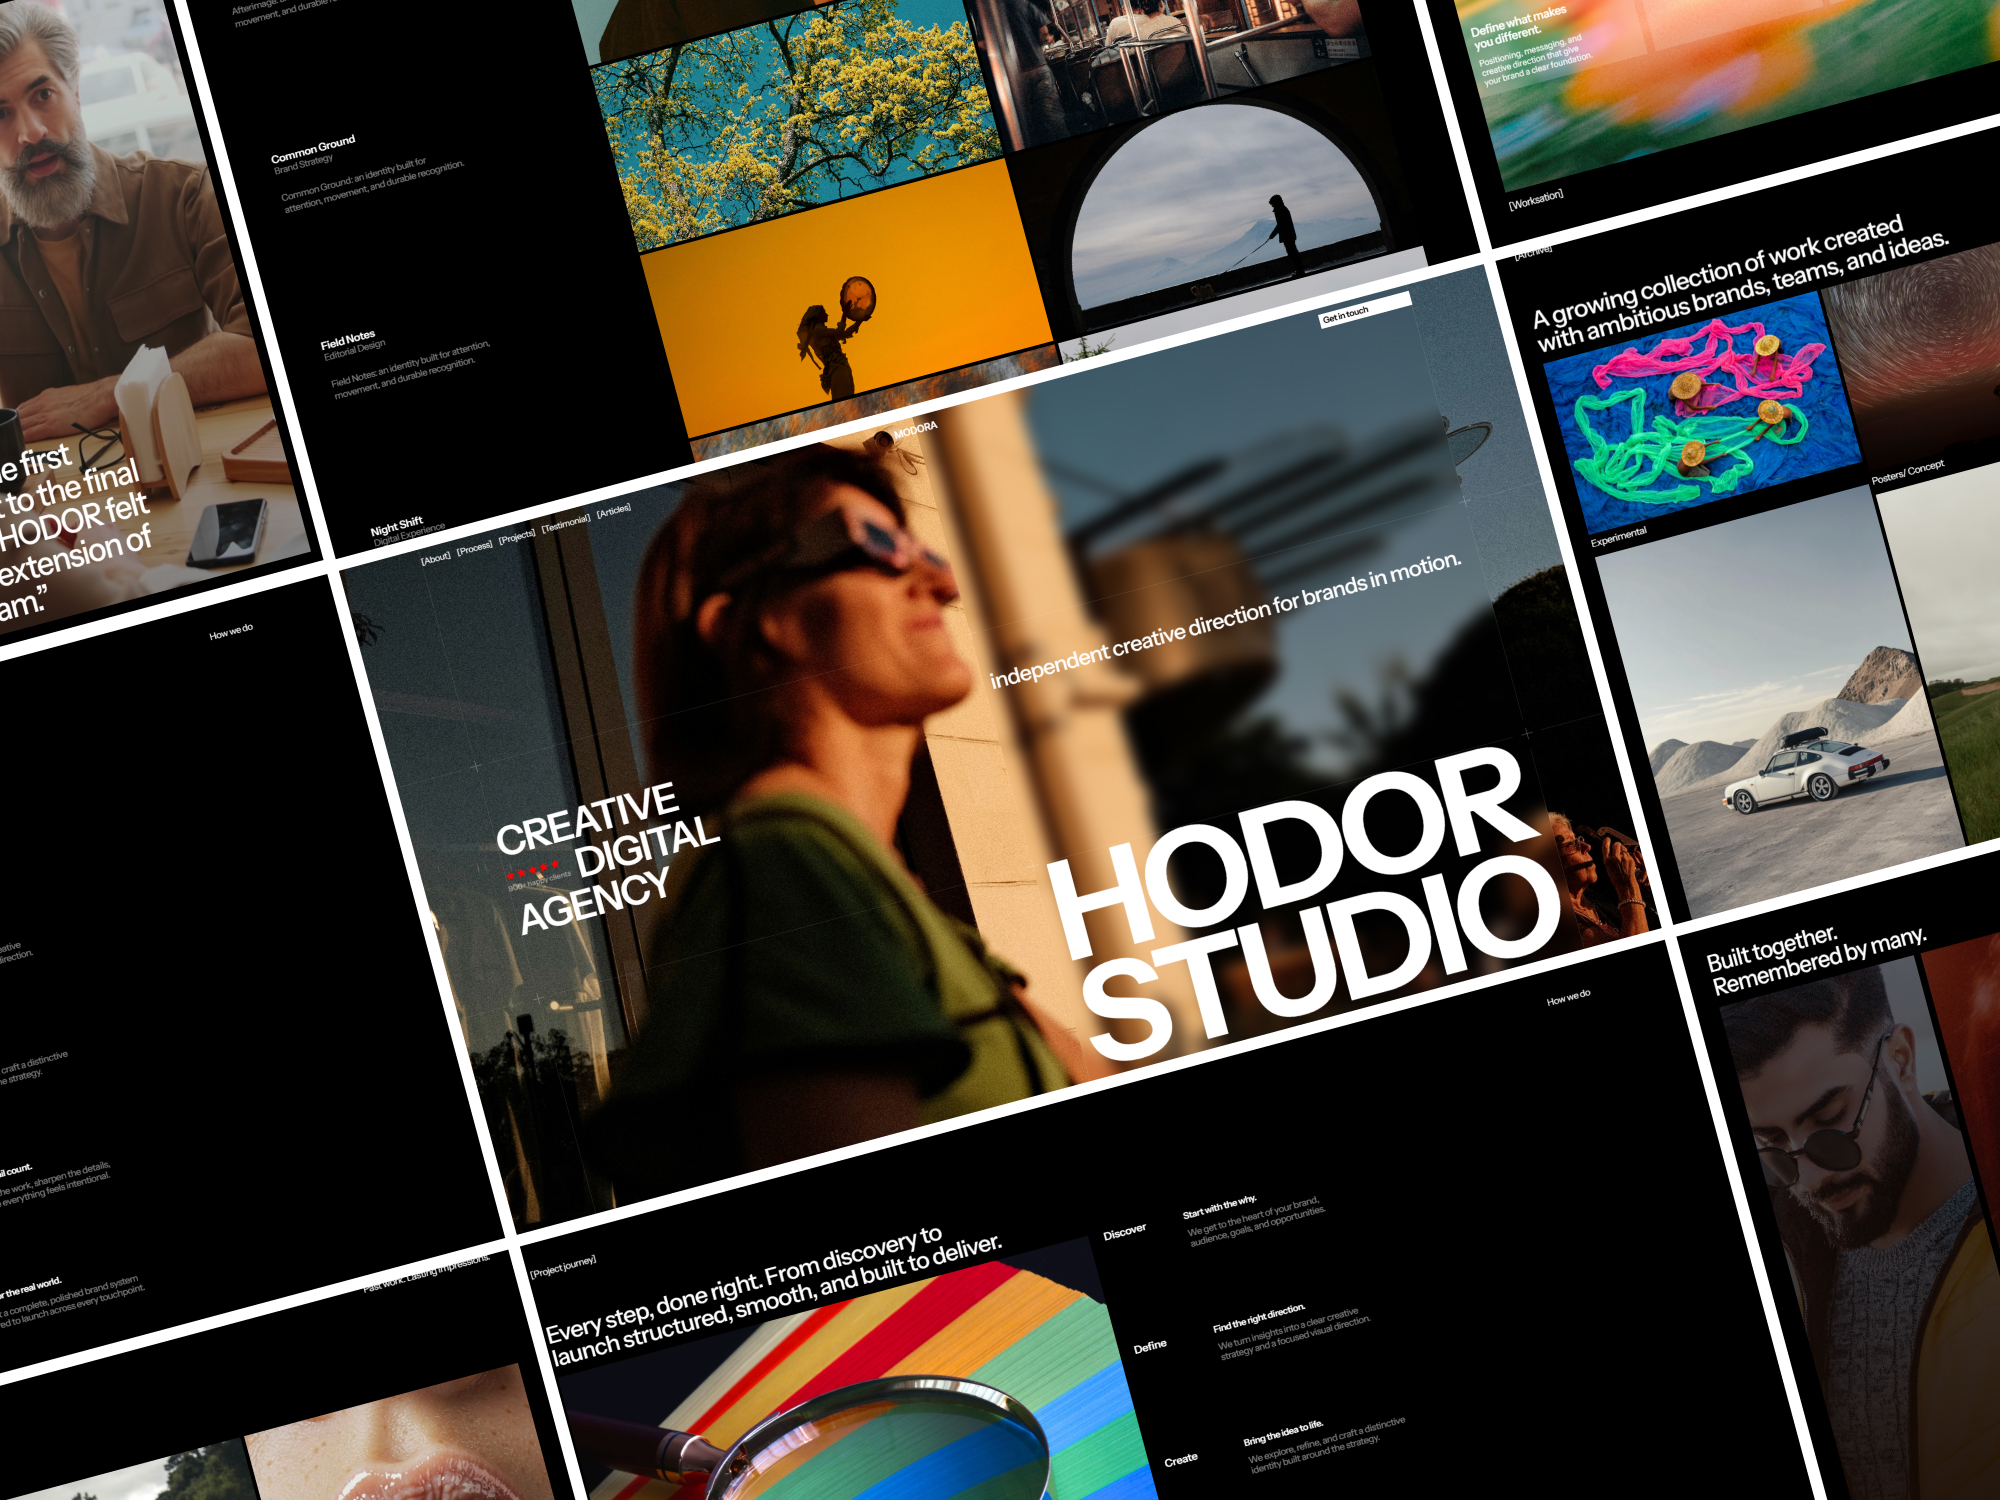
Task: Click the 'A growing collection of work' heading
Action: pyautogui.click(x=1740, y=283)
